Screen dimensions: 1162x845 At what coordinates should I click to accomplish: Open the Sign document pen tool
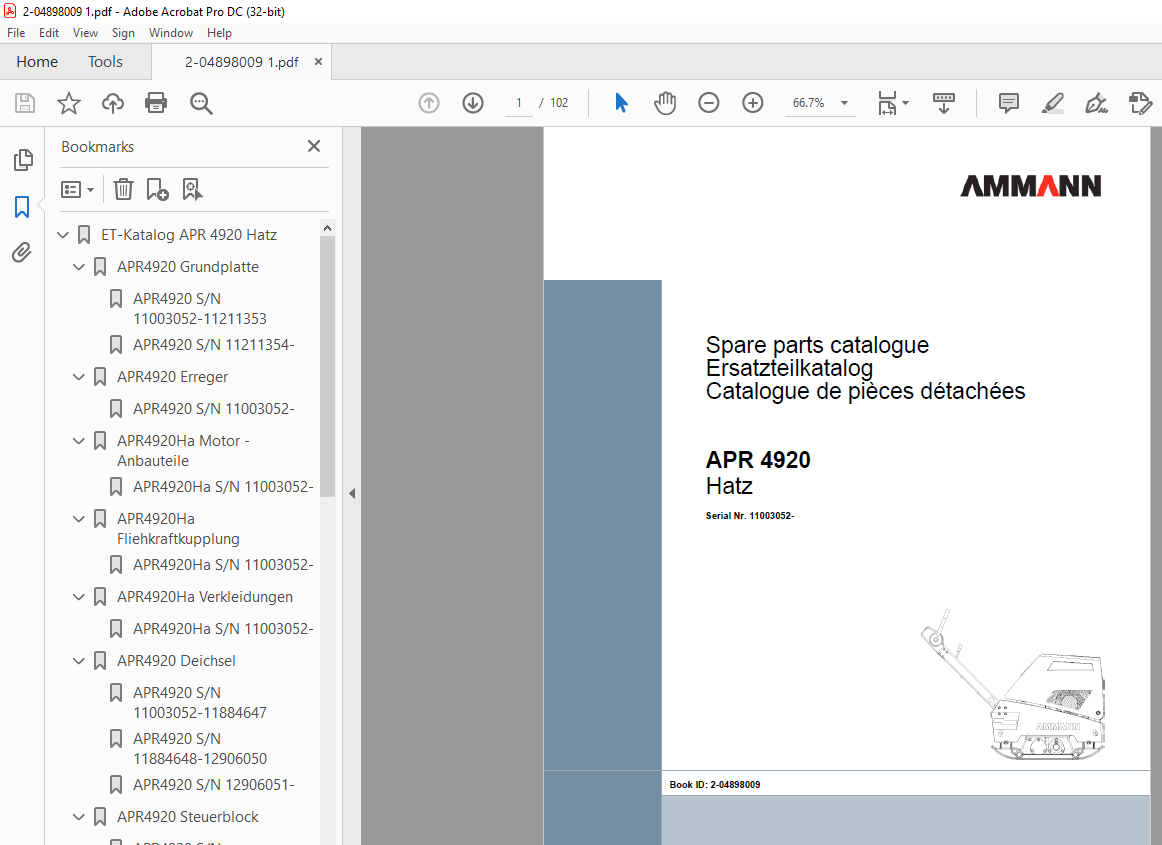(1096, 103)
